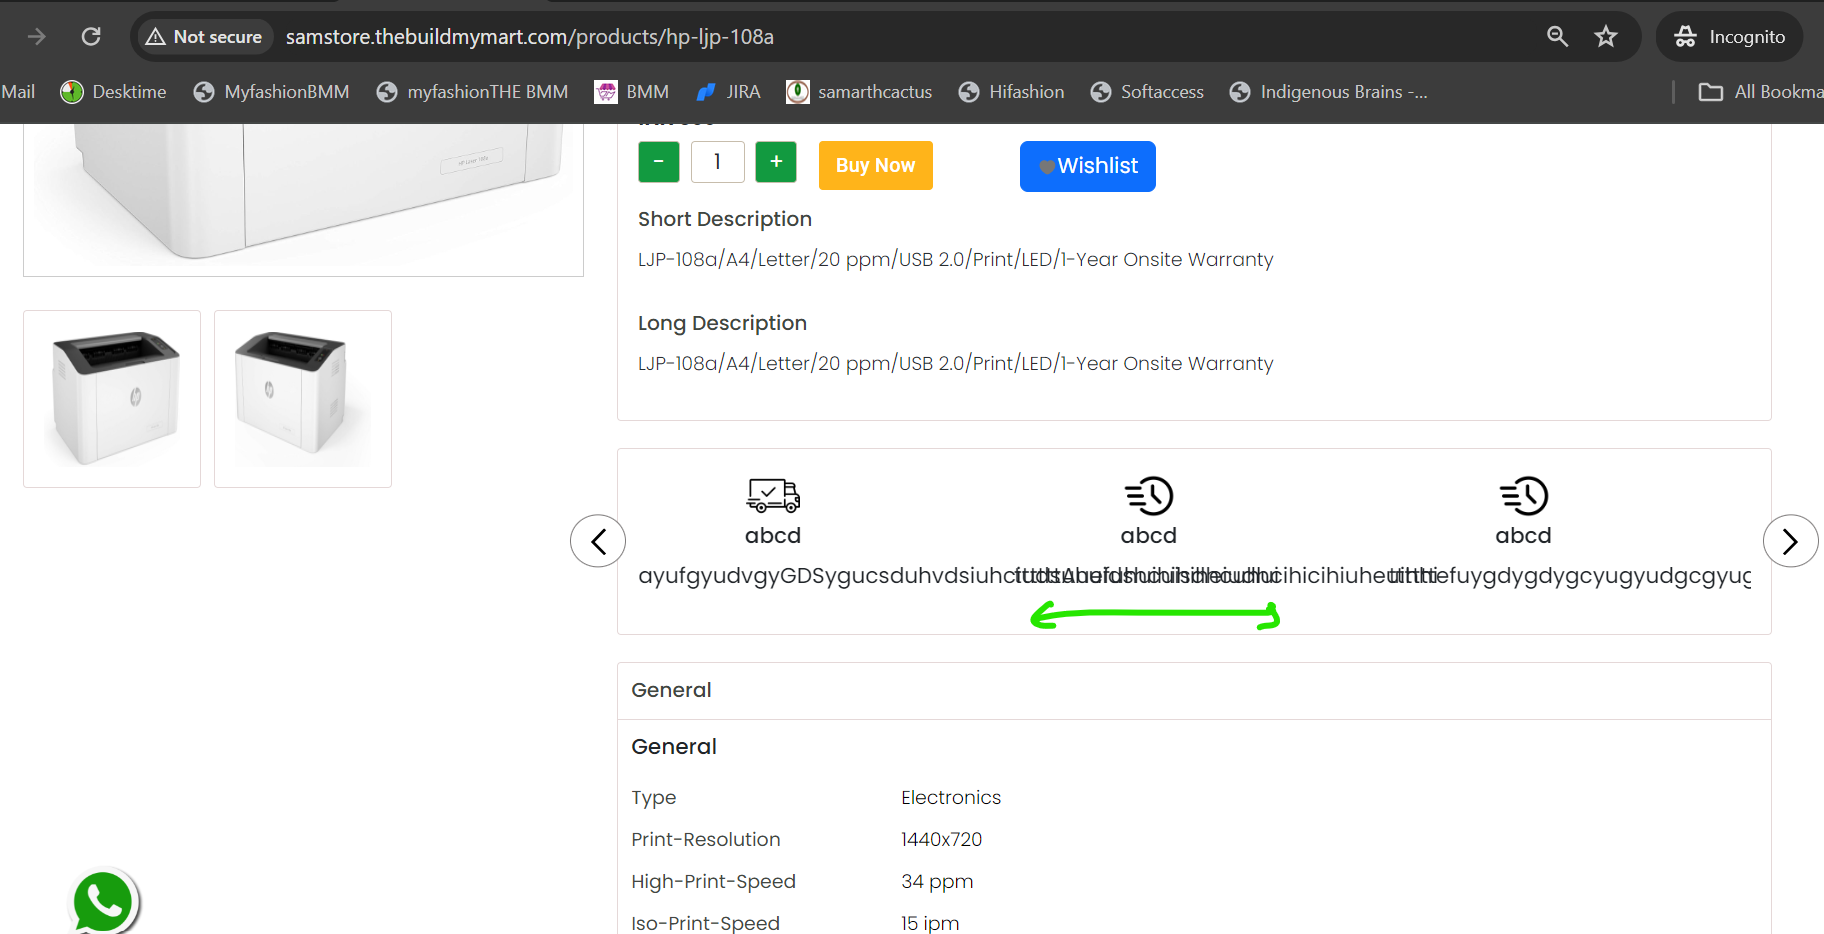Select the second printer thumbnail
Screen dimensions: 1824x934
[x=303, y=399]
